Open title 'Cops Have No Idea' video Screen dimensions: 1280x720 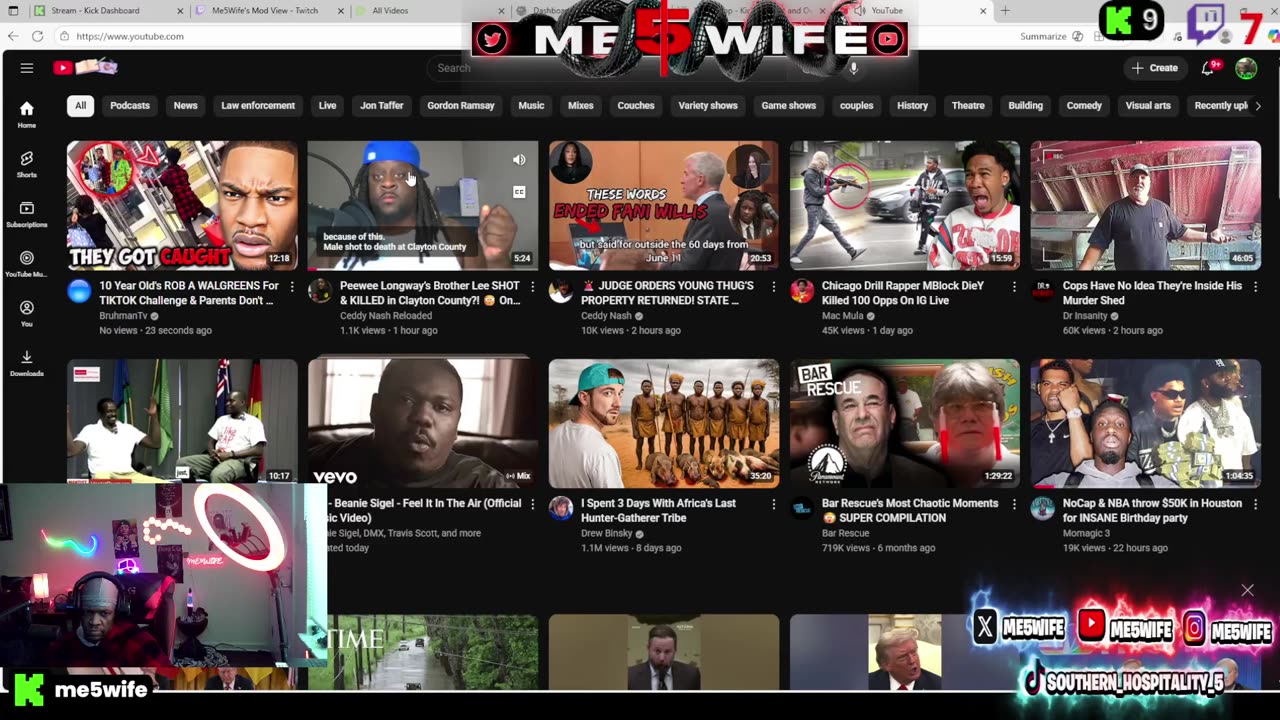[1152, 293]
